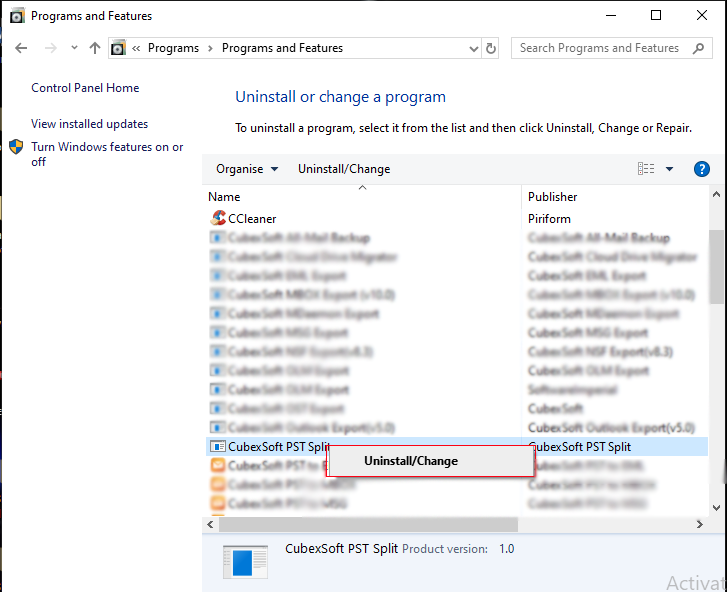Click the horizontal scrollbar thumb

369,524
